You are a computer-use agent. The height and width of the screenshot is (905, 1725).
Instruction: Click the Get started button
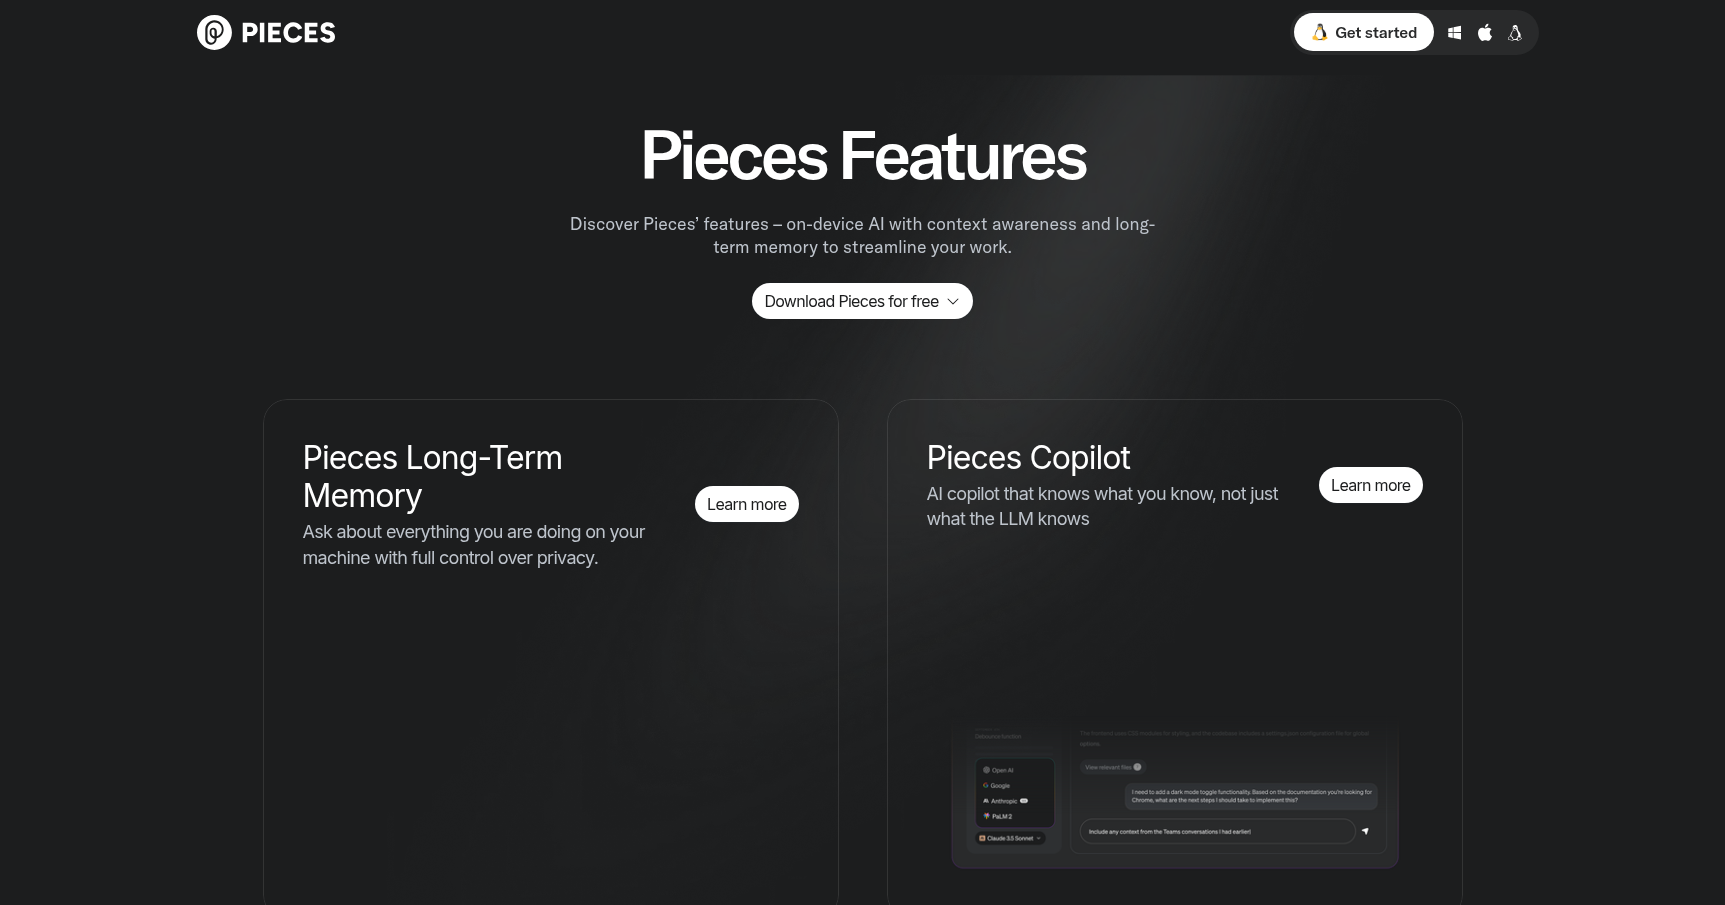click(x=1364, y=32)
